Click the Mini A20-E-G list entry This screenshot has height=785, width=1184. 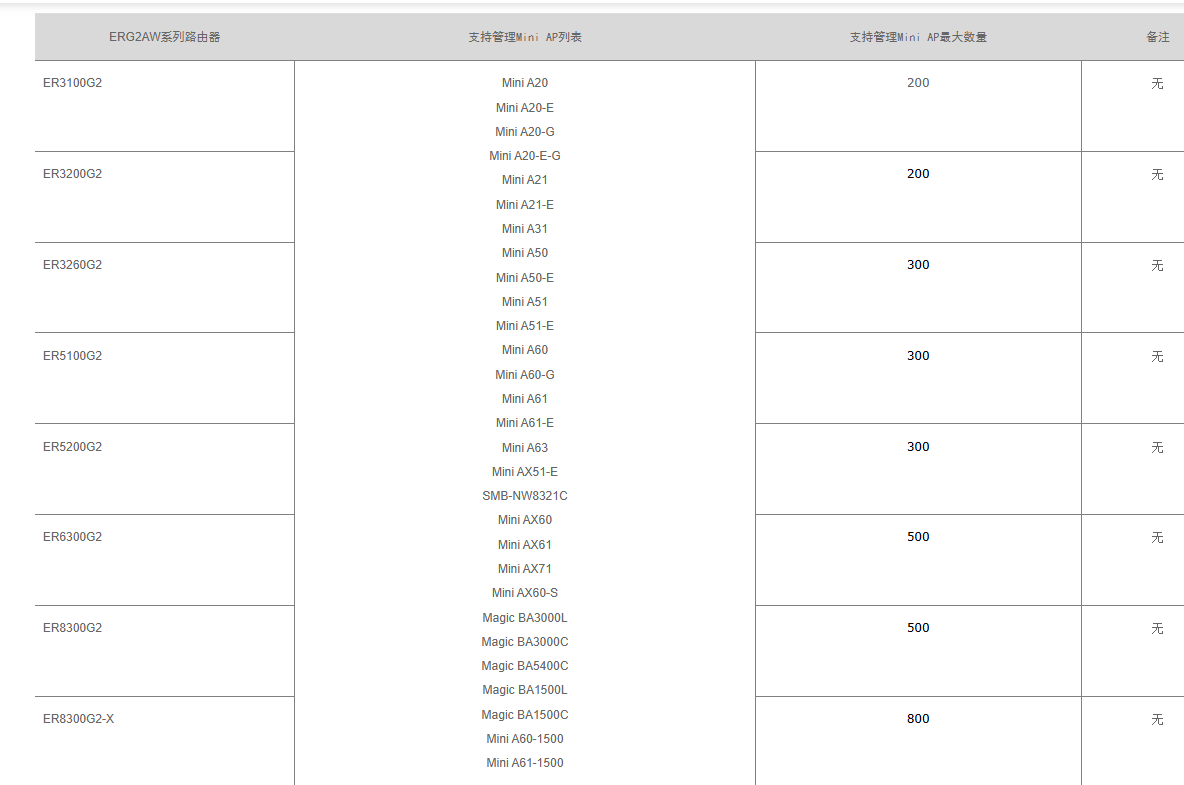[524, 156]
